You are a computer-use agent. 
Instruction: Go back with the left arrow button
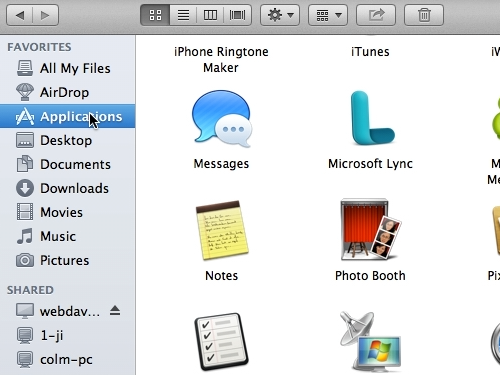tap(20, 15)
